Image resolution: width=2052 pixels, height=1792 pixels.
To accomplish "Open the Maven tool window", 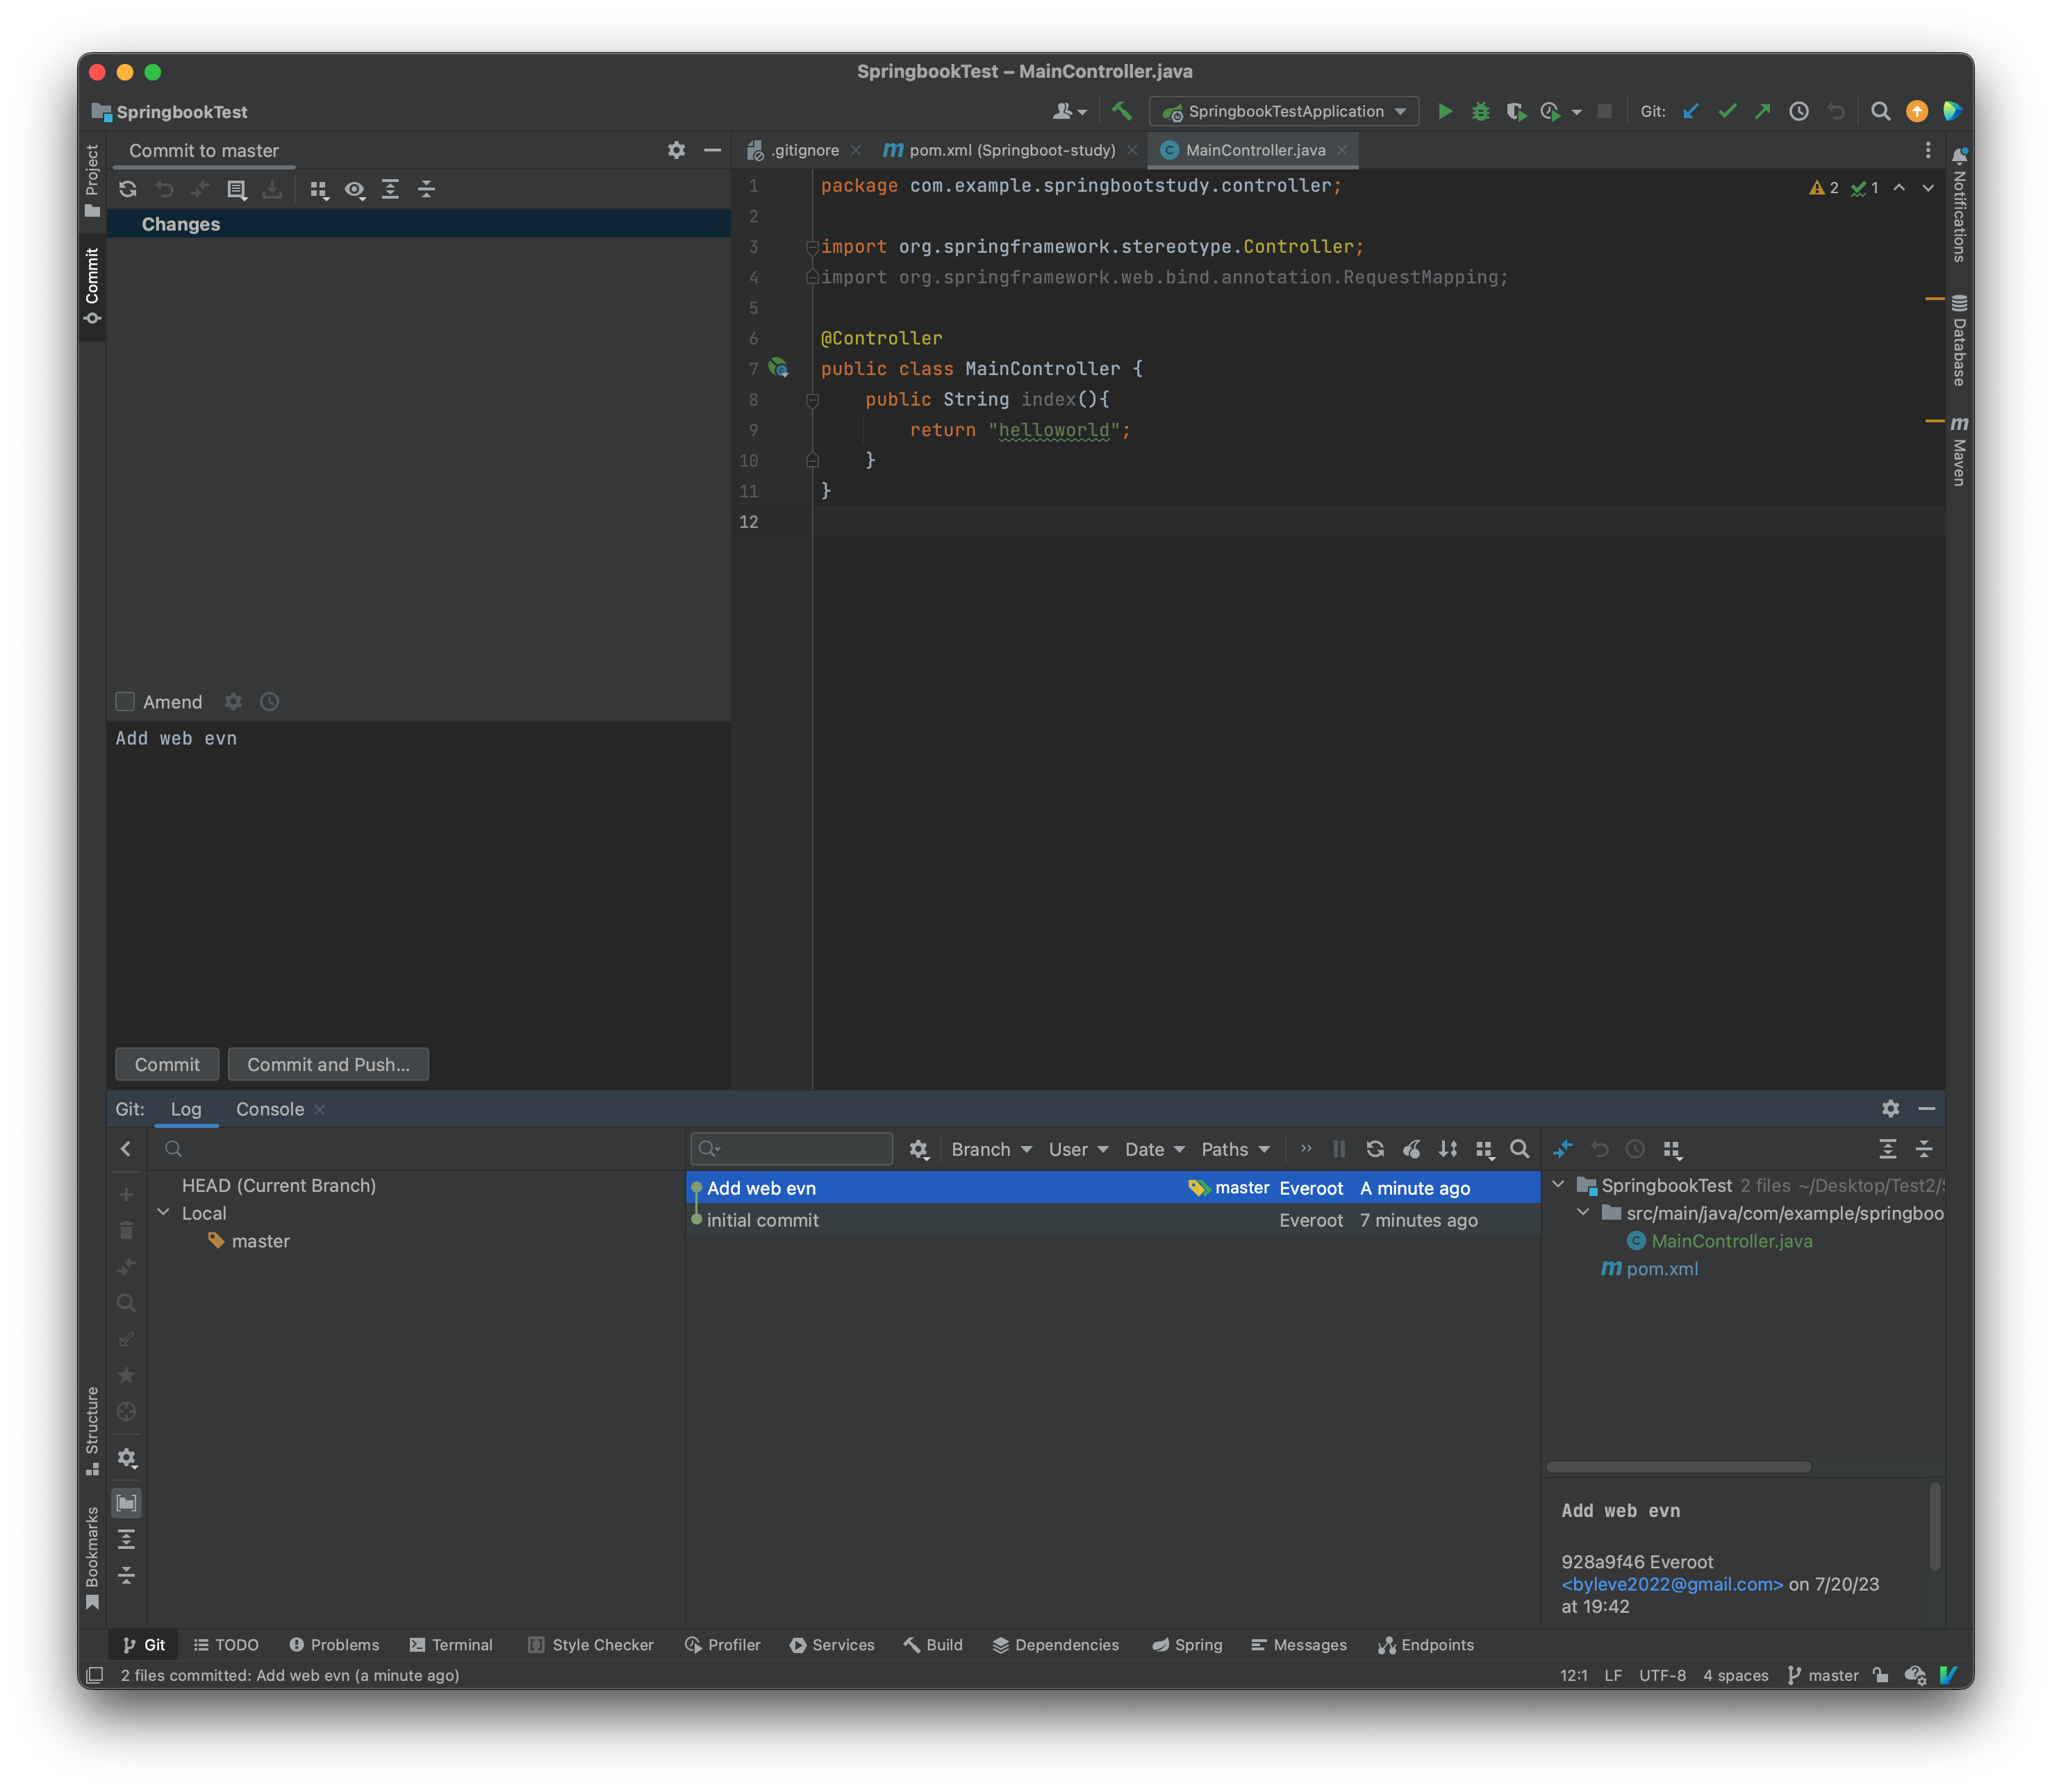I will tap(1959, 451).
